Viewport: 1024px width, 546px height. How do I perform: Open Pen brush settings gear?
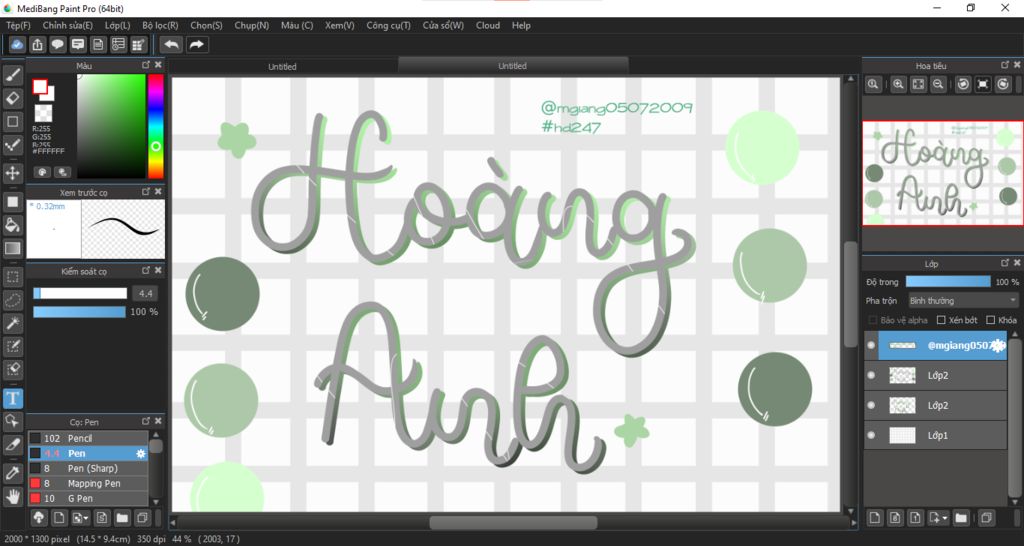(x=140, y=453)
